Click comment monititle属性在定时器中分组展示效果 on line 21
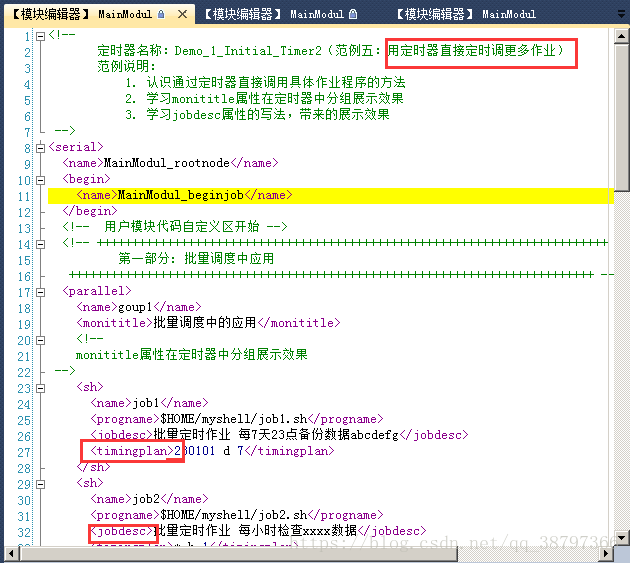Screen dimensions: 630x563 [192, 355]
